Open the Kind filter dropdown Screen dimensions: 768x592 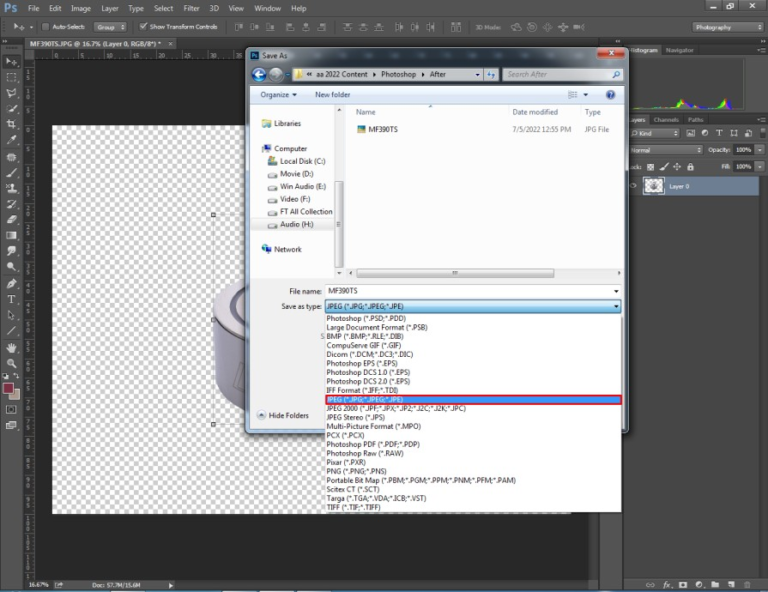pos(655,133)
